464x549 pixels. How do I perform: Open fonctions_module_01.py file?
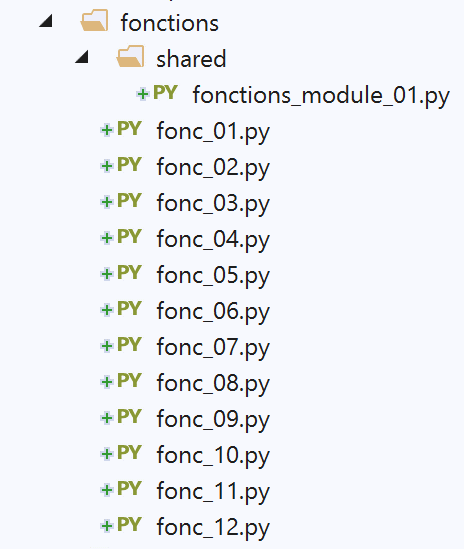point(321,96)
